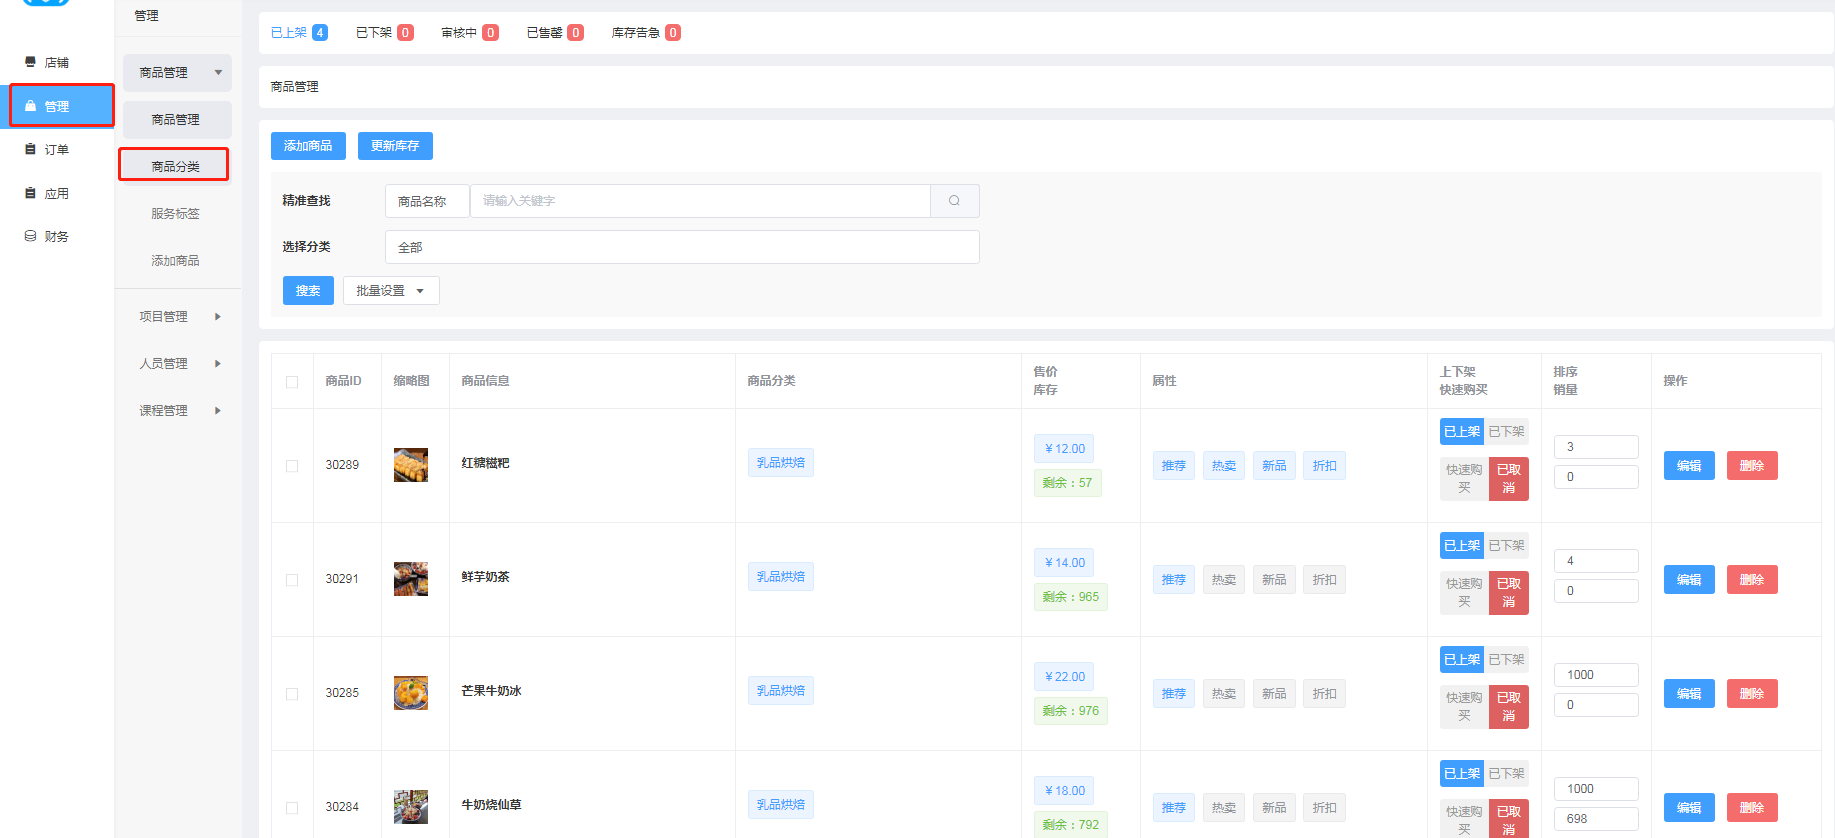1835x838 pixels.
Task: Click the ¥12.00 price tag
Action: coord(1064,449)
